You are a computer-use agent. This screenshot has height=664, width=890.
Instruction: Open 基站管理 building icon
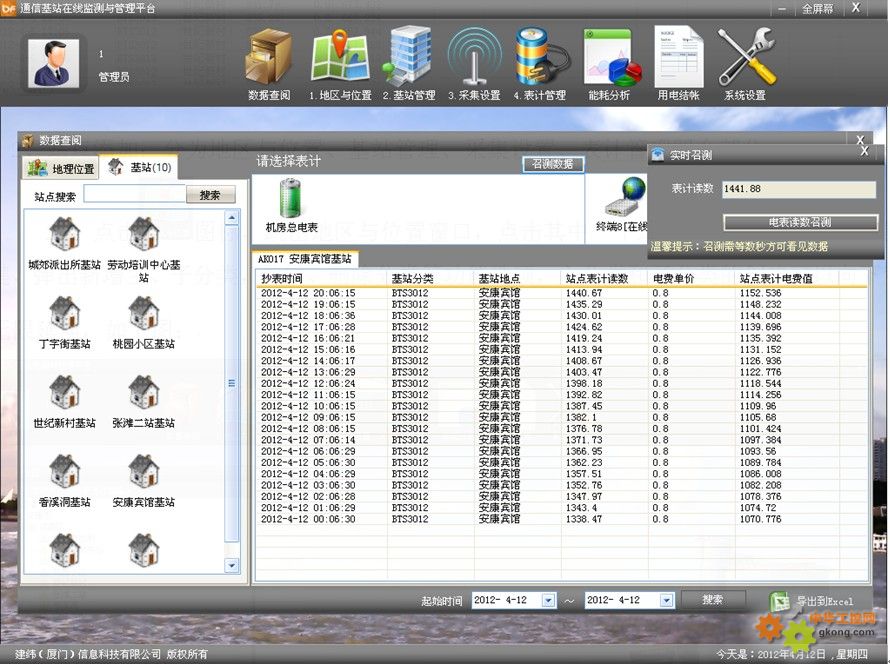point(408,59)
